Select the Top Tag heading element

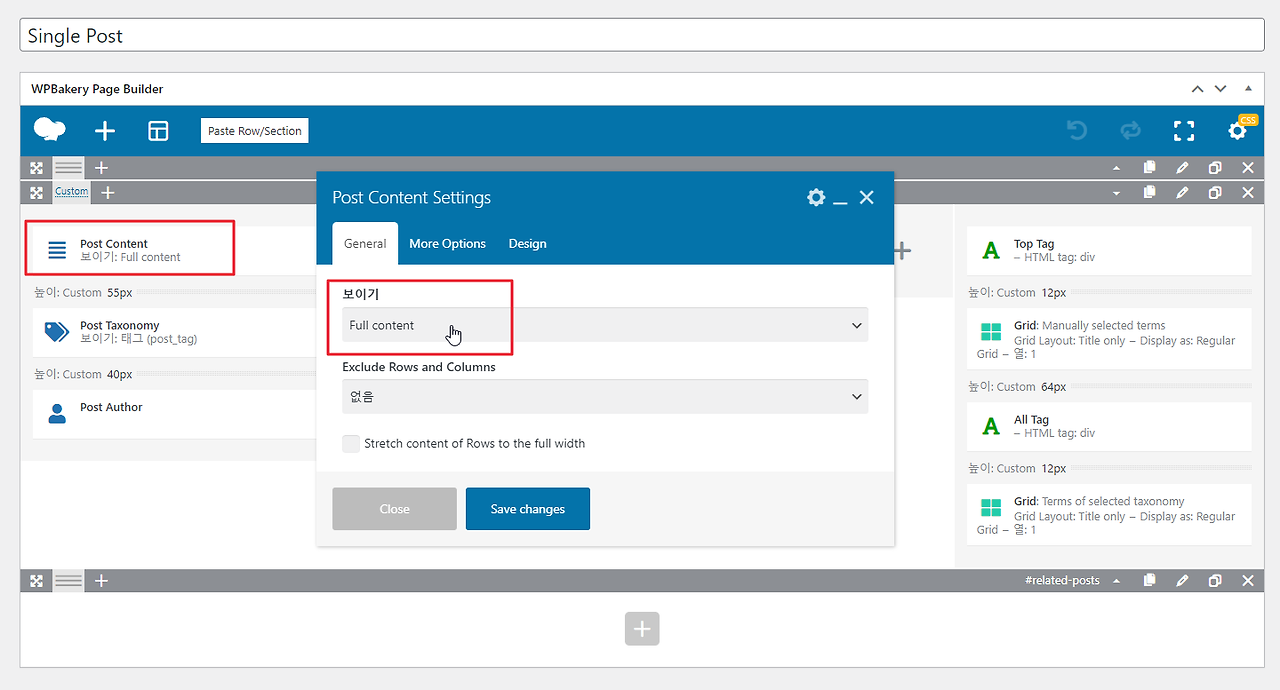[x=1109, y=250]
